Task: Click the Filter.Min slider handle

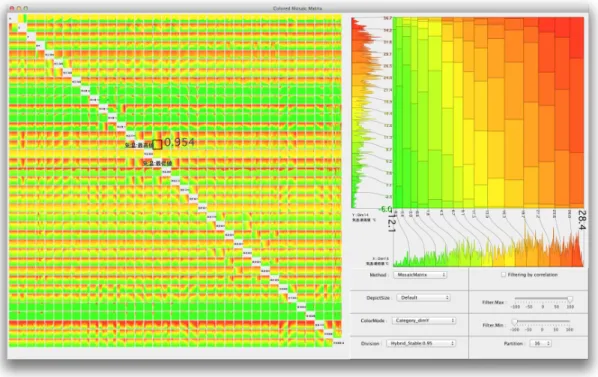Action: [514, 322]
